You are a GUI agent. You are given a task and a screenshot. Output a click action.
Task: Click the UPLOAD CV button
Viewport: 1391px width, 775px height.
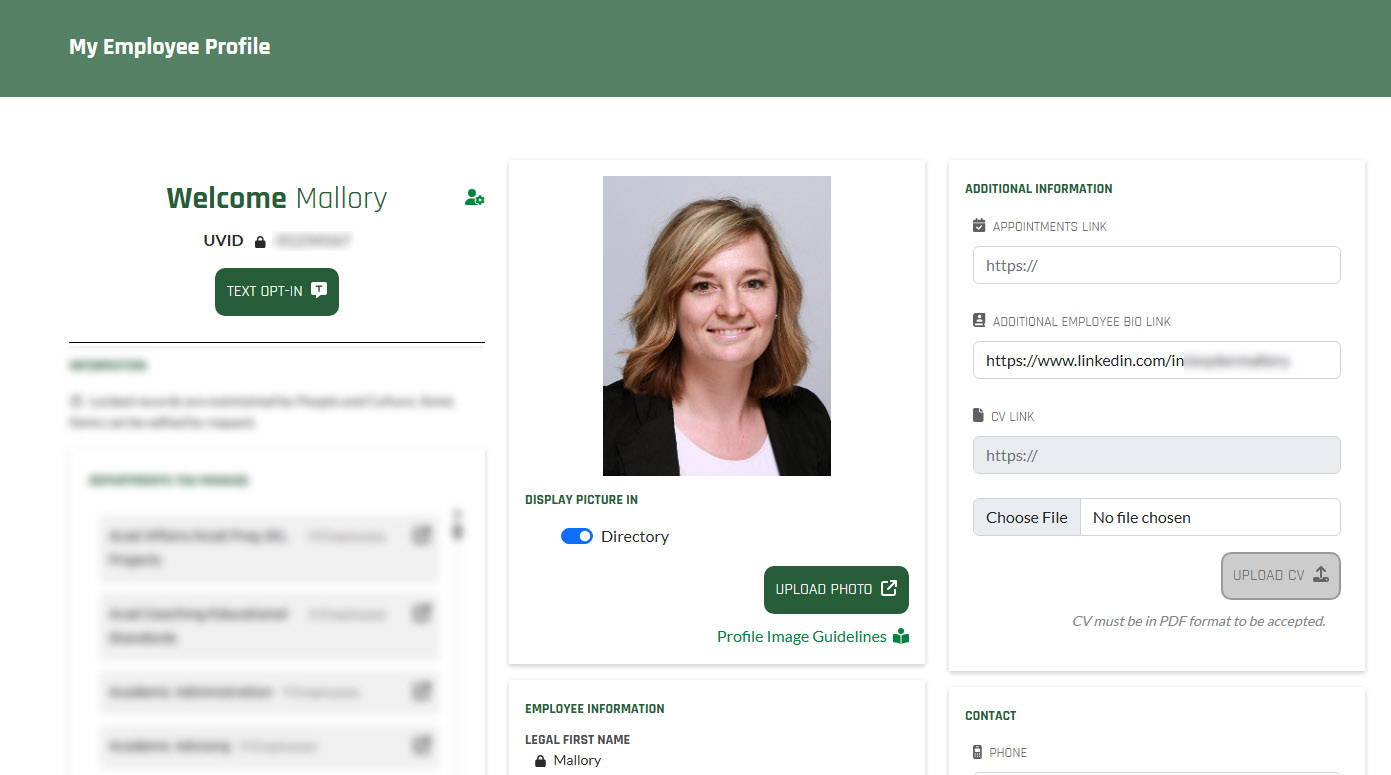(x=1280, y=576)
